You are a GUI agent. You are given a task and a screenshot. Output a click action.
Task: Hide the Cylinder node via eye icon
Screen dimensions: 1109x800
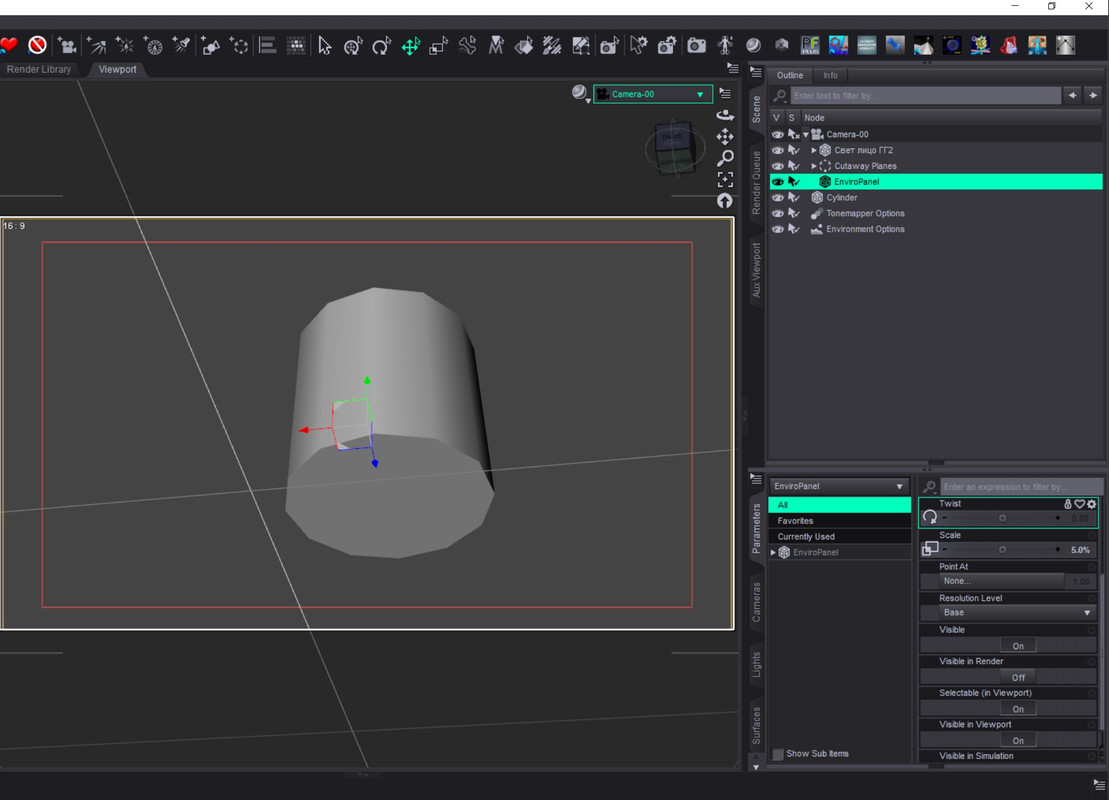(x=777, y=197)
